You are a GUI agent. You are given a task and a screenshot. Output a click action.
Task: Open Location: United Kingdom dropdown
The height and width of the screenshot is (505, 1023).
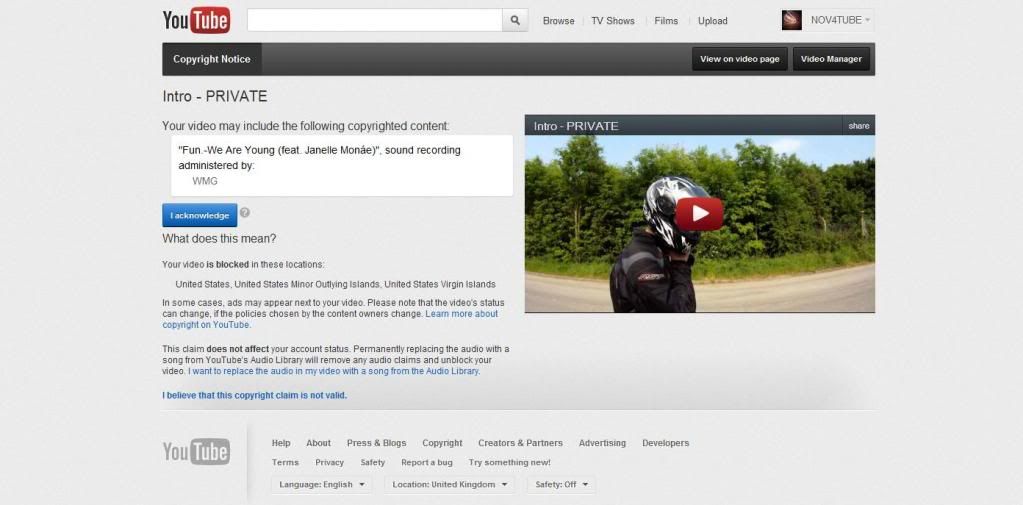tap(449, 484)
